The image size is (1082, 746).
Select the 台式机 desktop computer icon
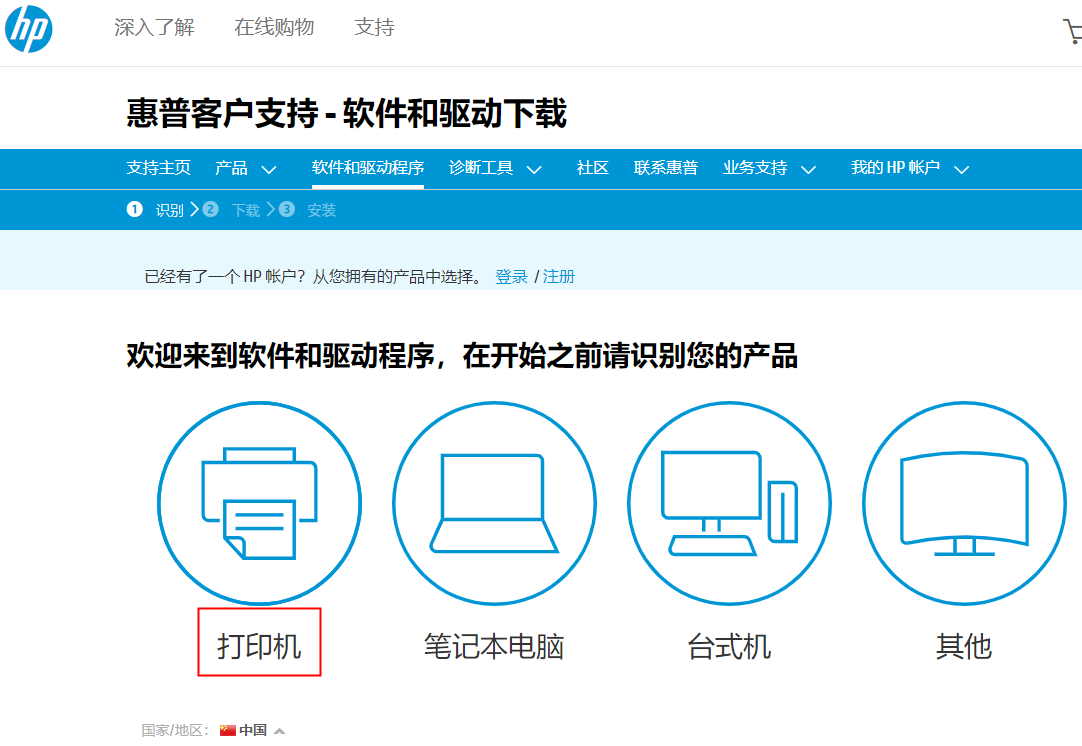[729, 503]
